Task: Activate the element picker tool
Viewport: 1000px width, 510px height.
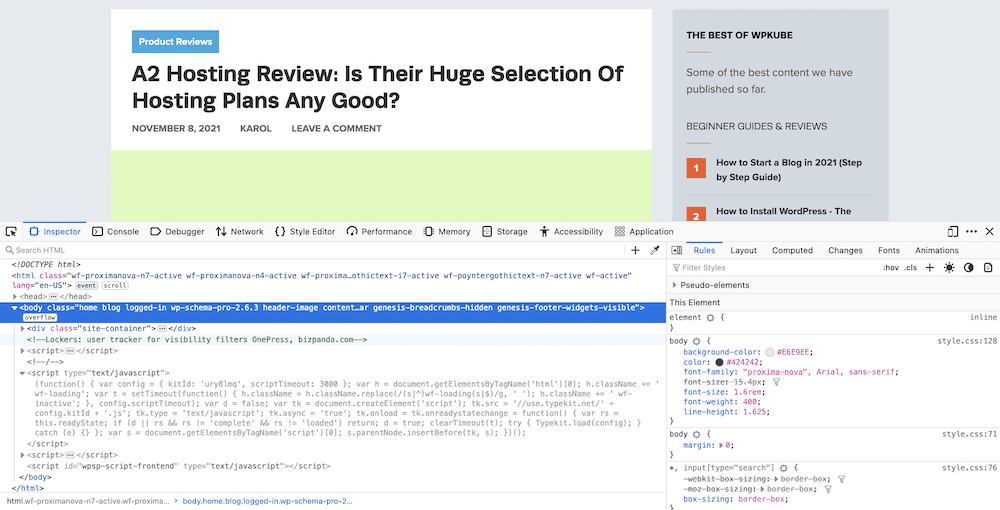Action: 10,231
